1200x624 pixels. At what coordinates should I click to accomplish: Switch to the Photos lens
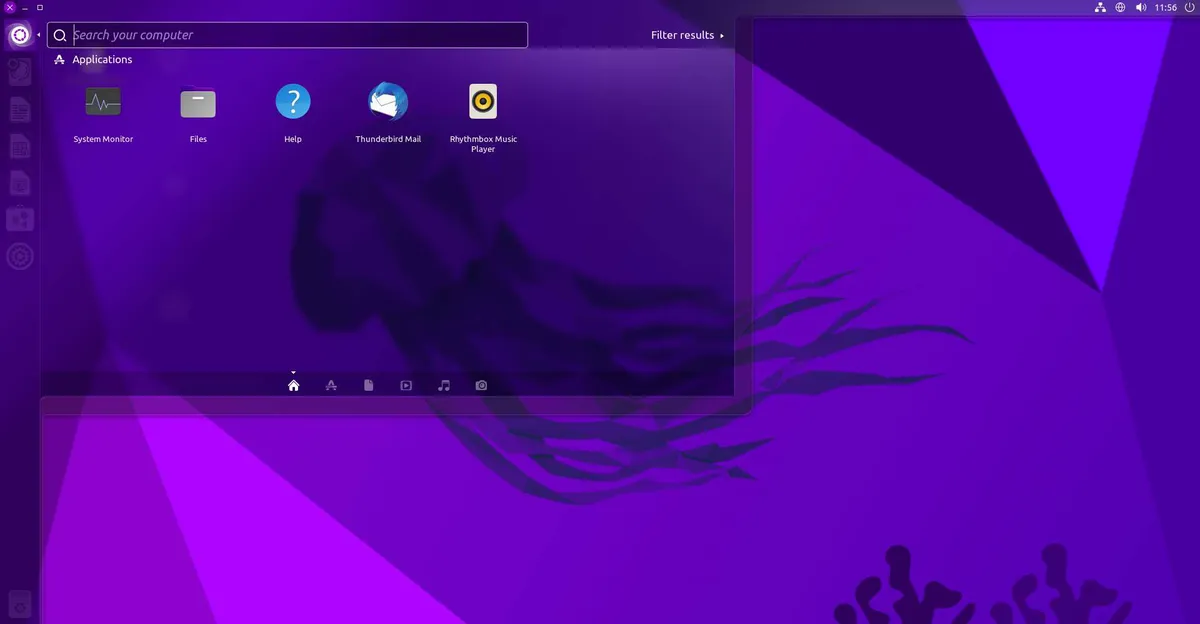pos(482,385)
